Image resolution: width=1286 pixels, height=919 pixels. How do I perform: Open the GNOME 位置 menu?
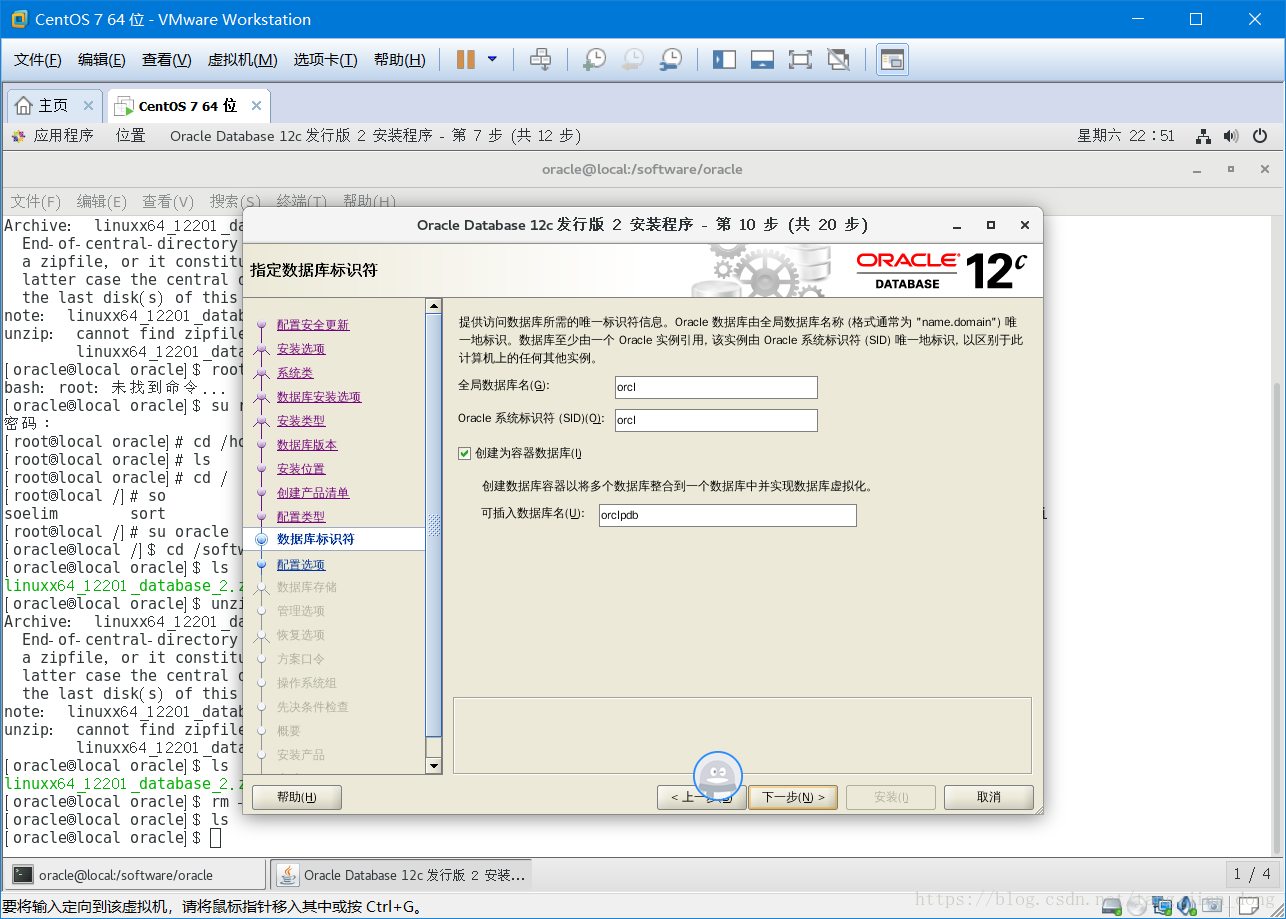[130, 136]
